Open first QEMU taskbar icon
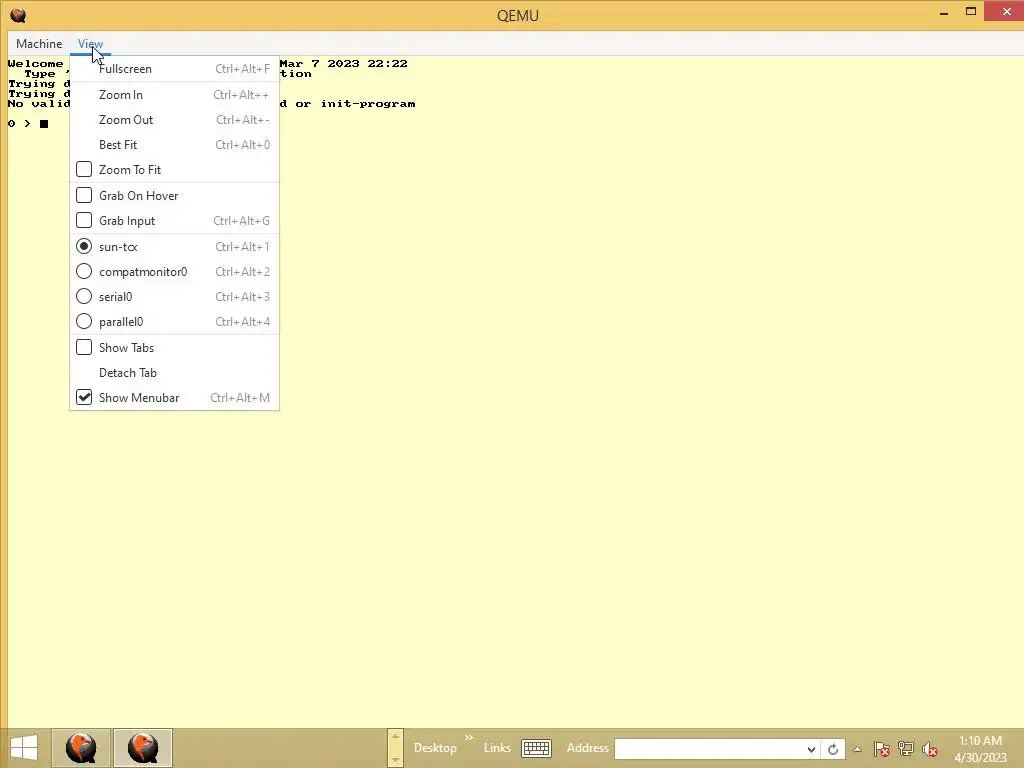This screenshot has width=1024, height=768. (81, 748)
